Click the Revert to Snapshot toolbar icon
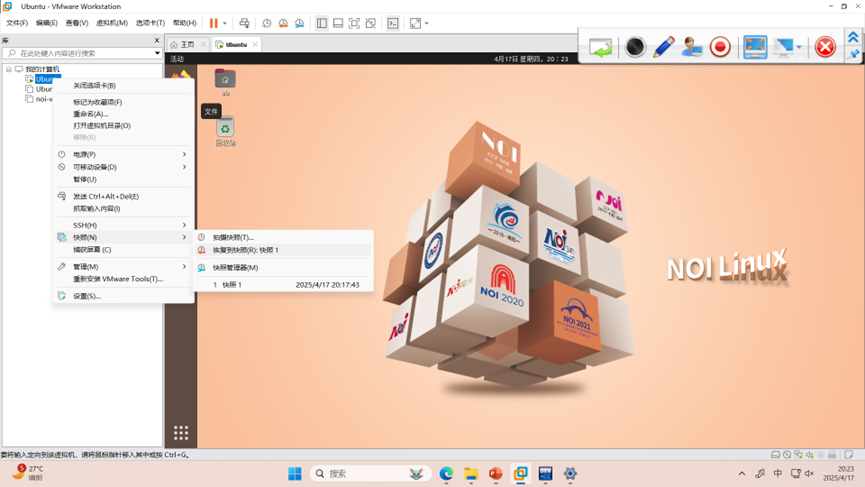Viewport: 865px width, 487px height. tap(283, 23)
